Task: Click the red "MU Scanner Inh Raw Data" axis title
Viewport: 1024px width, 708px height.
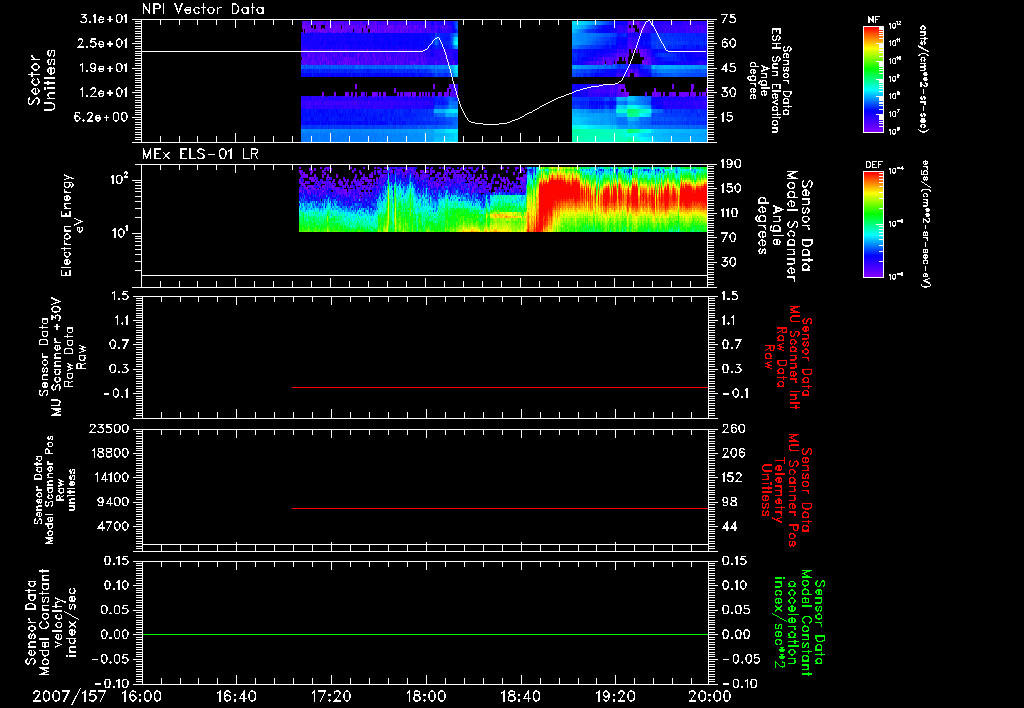Action: point(788,357)
